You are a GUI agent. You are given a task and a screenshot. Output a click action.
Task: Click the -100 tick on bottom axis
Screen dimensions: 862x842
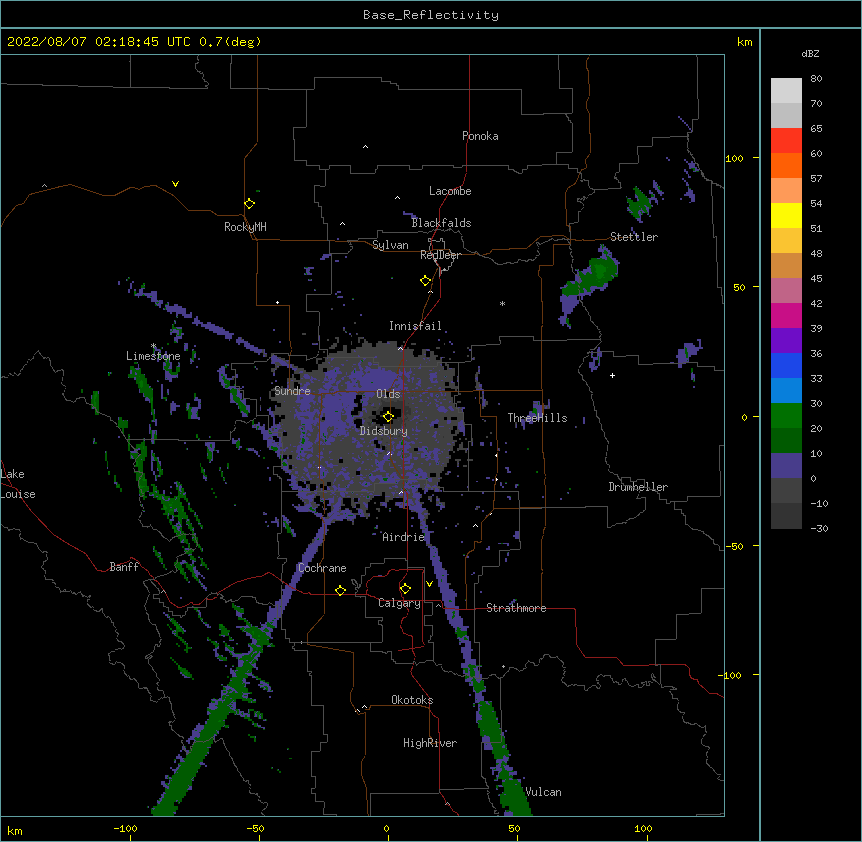point(125,828)
